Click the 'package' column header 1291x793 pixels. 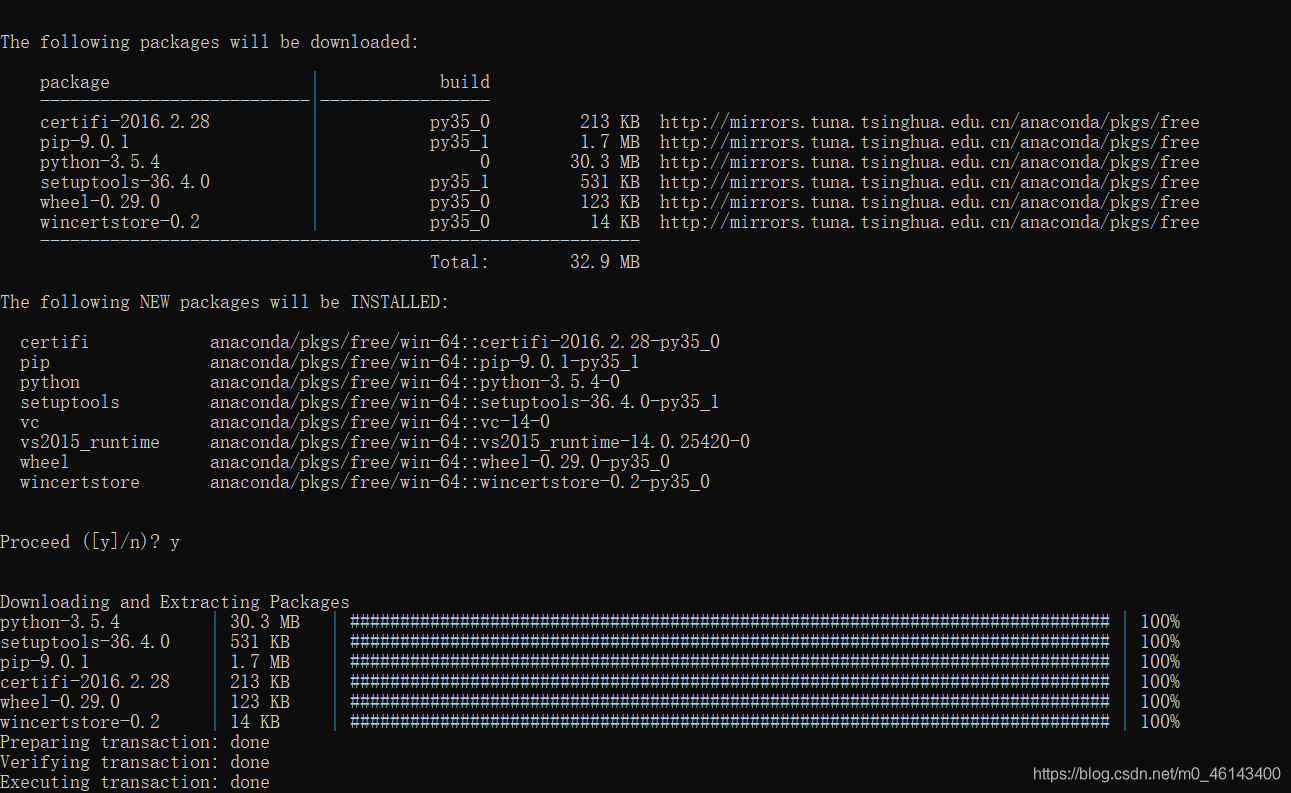coord(75,82)
